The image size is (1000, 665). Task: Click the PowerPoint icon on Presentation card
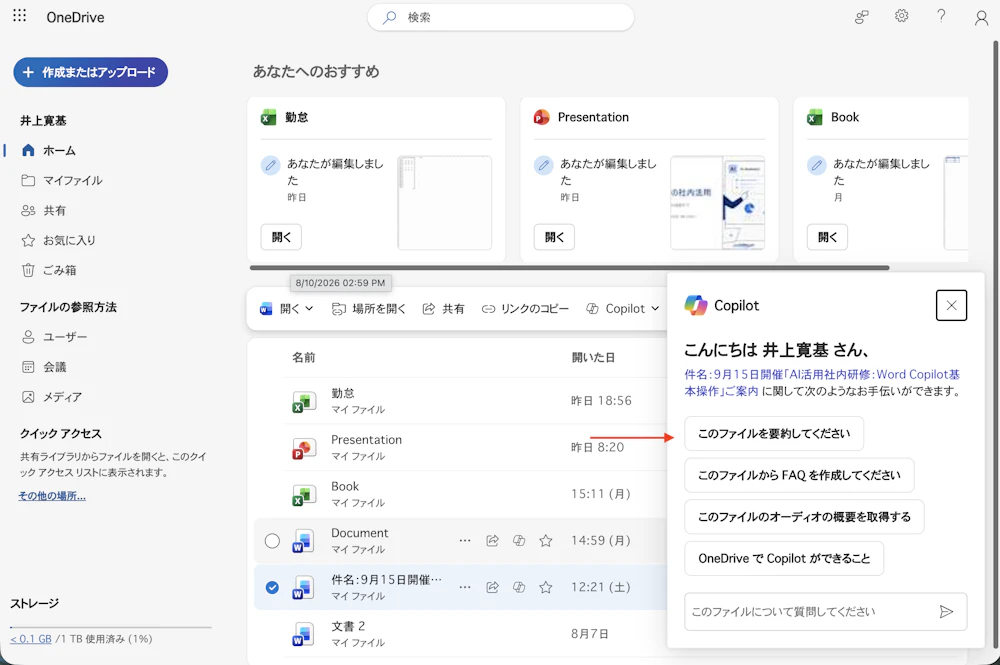(x=541, y=117)
